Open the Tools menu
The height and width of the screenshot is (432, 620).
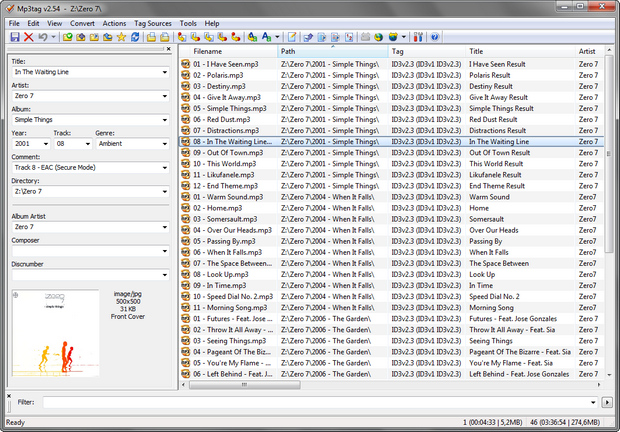tap(188, 24)
